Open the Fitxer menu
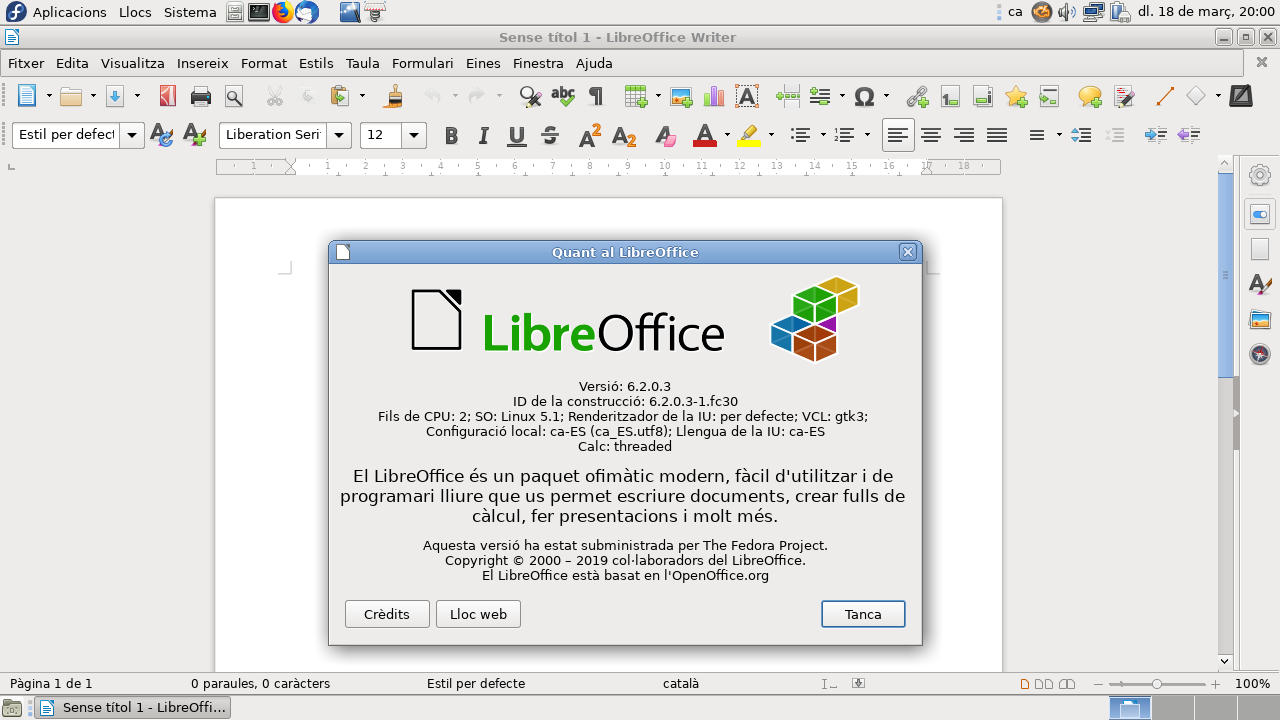Screen dimensions: 1280x720 [26, 63]
